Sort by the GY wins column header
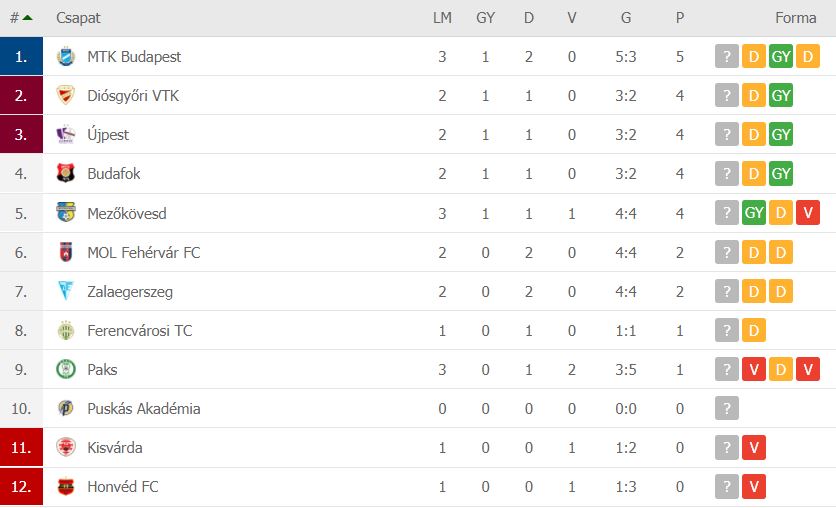The height and width of the screenshot is (508, 836). tap(485, 18)
